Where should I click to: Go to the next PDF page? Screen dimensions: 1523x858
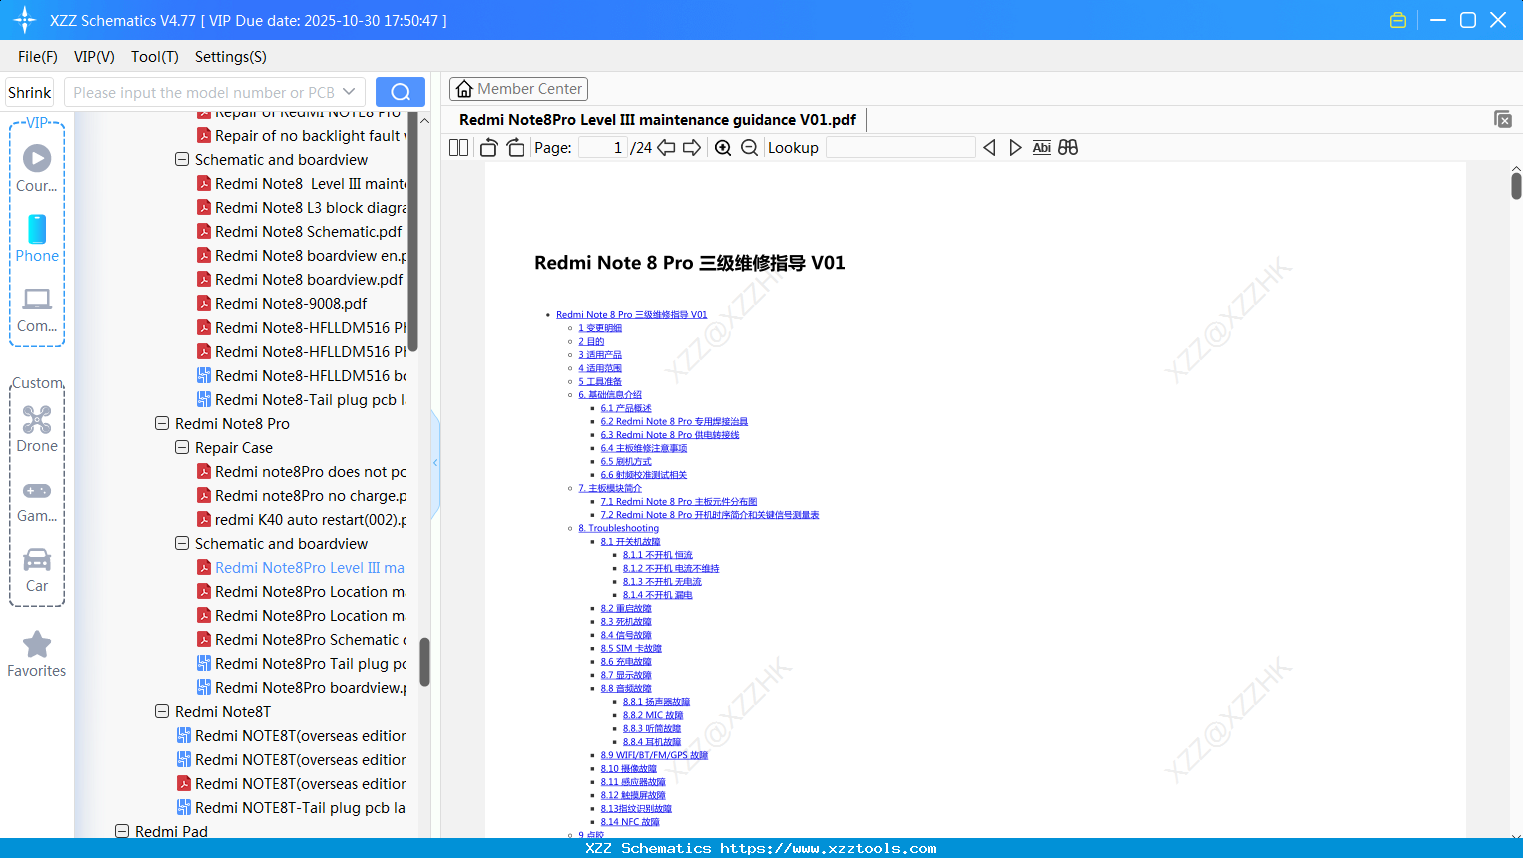692,148
